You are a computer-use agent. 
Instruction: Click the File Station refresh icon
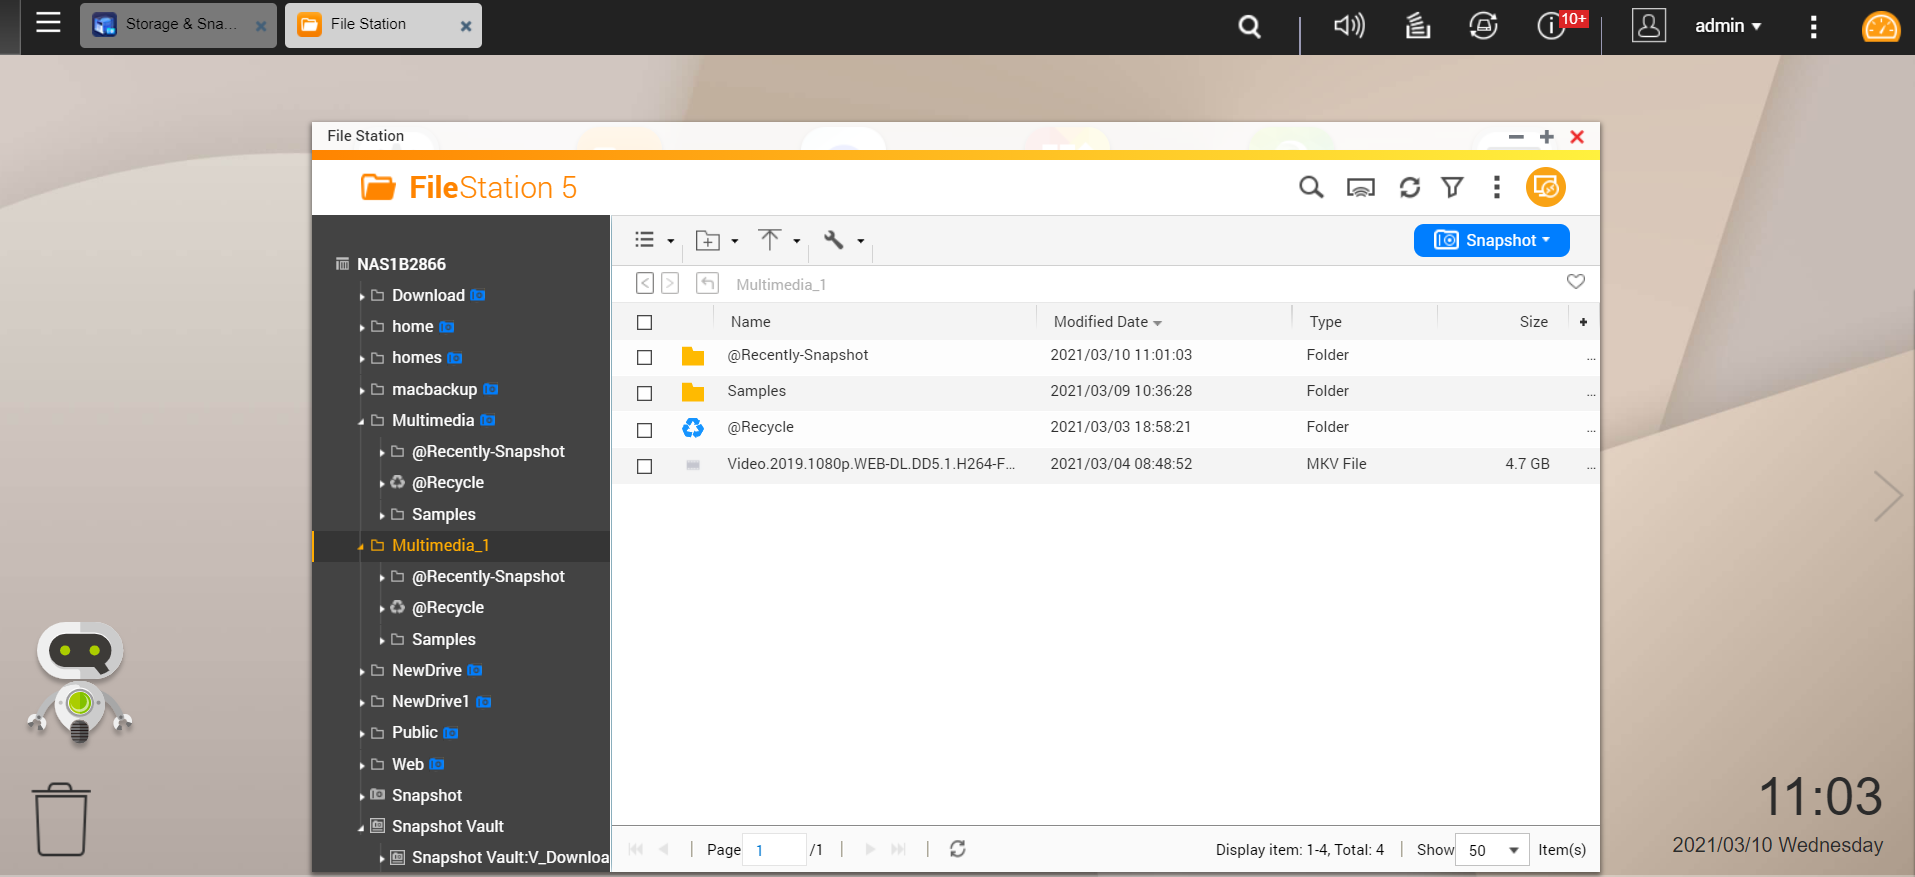point(1409,187)
